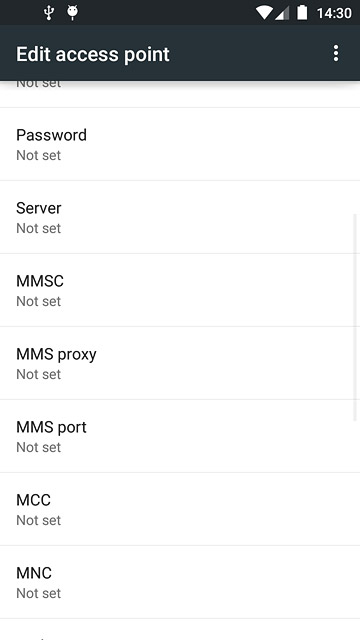Image resolution: width=360 pixels, height=640 pixels.
Task: Open the three-dot overflow menu
Action: click(336, 53)
